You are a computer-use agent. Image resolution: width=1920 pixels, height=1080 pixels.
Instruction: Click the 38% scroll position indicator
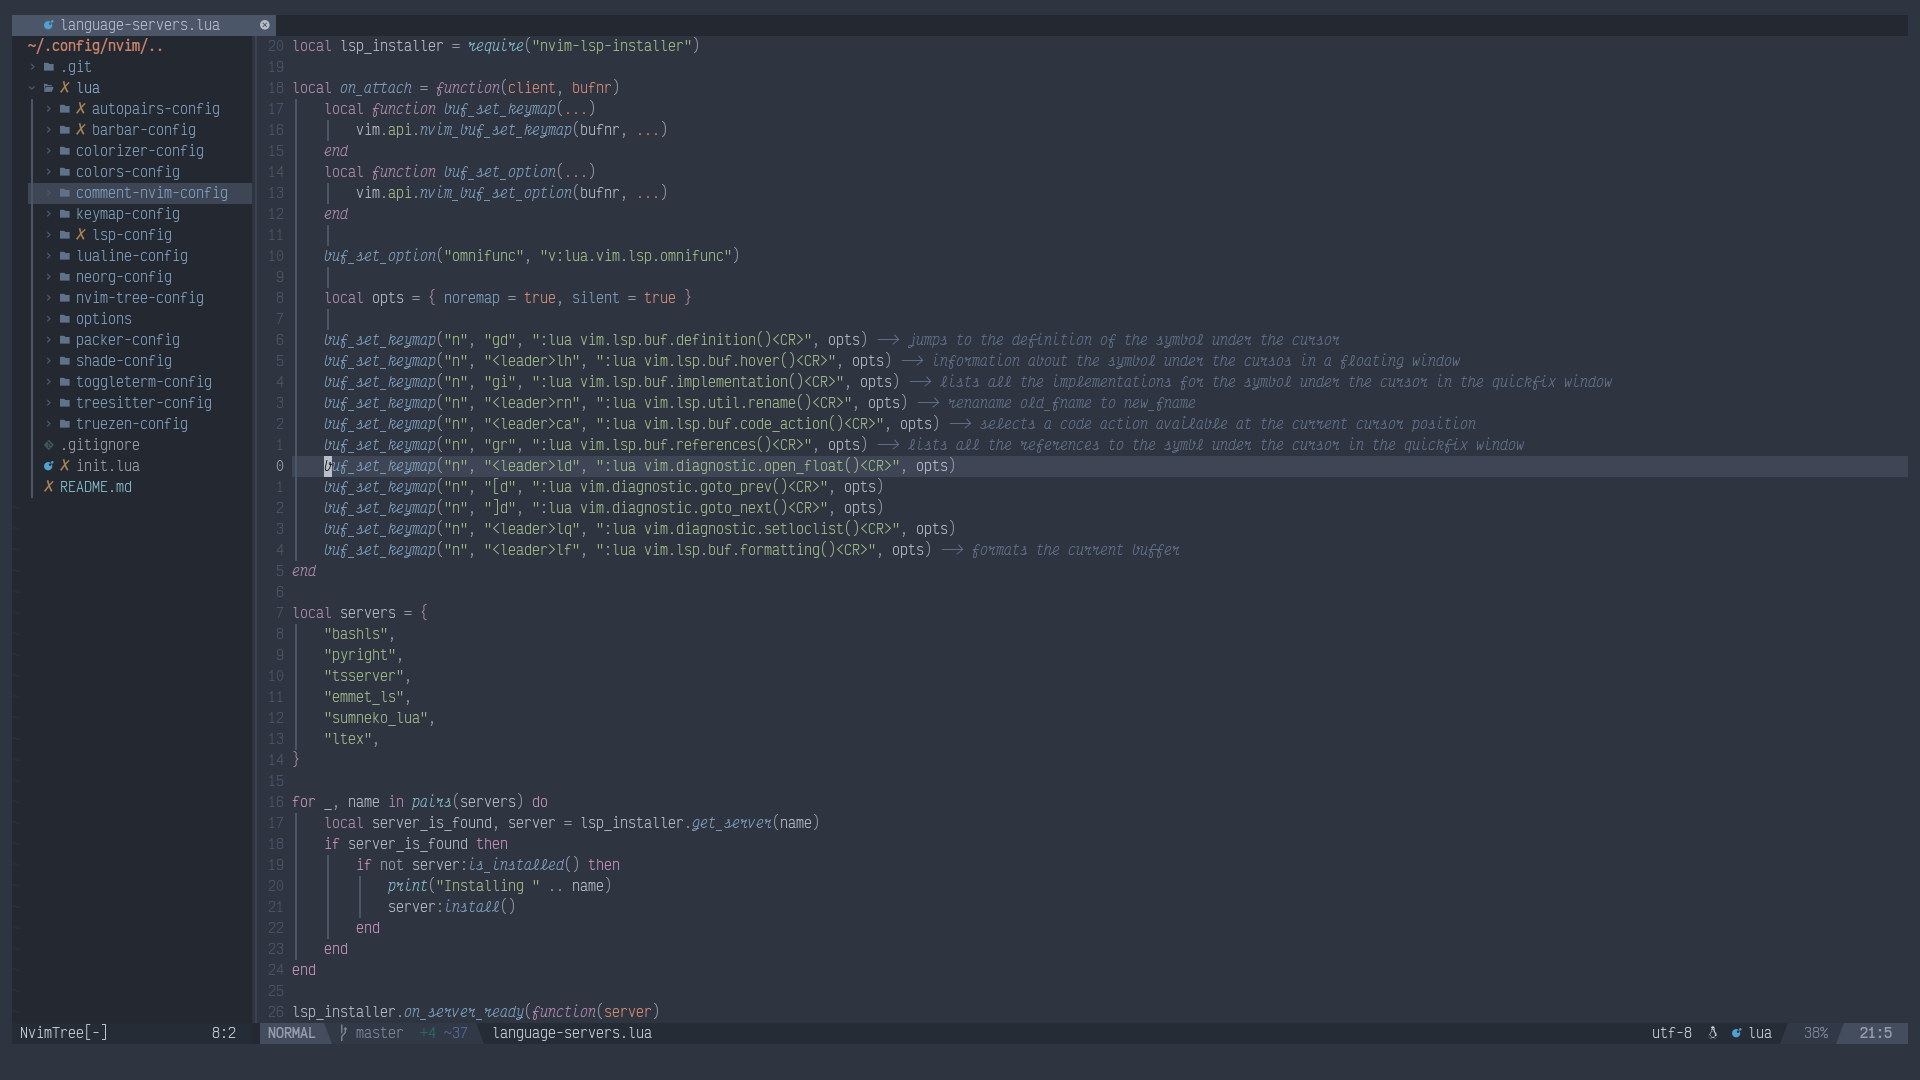[x=1815, y=1033]
